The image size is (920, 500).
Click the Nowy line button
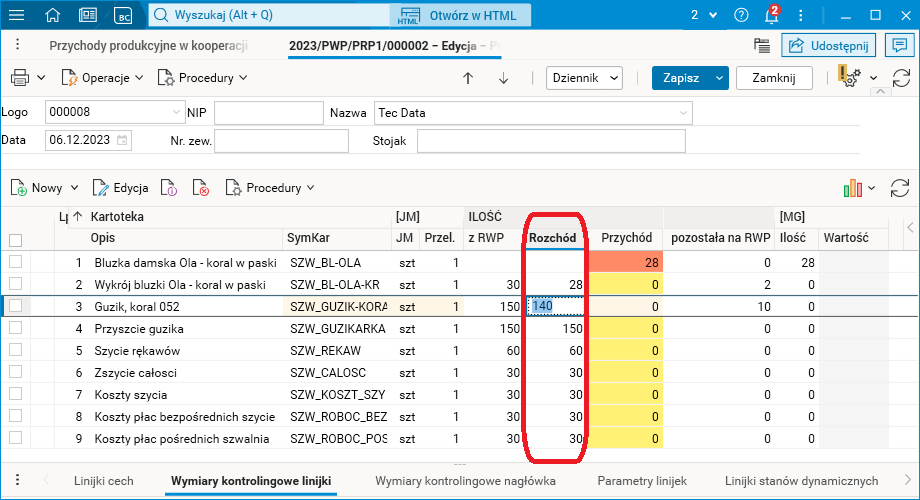click(36, 188)
